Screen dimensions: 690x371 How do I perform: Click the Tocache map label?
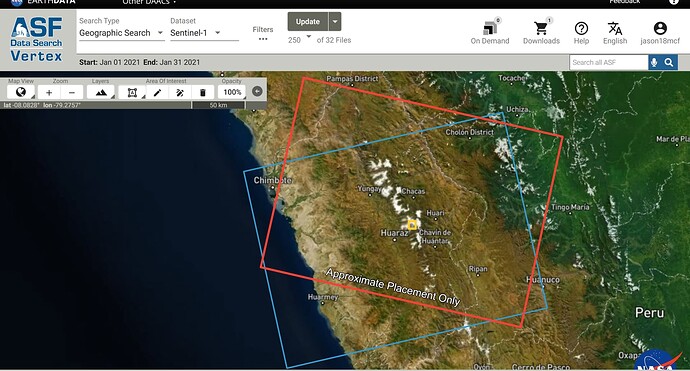(512, 78)
